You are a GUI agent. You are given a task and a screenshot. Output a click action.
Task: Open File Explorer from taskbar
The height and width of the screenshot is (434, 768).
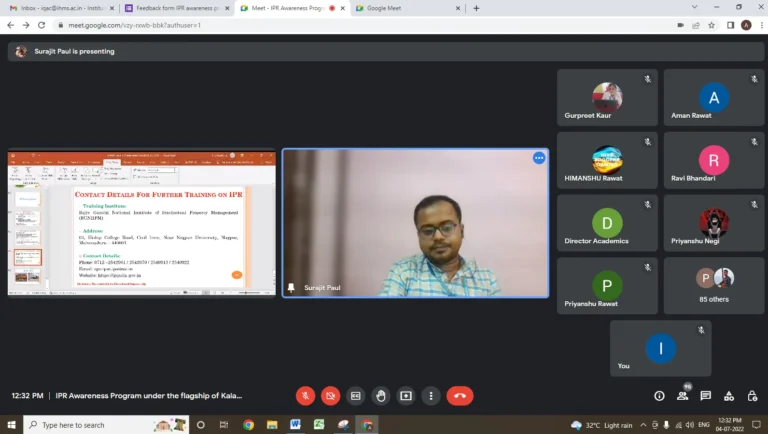272,425
